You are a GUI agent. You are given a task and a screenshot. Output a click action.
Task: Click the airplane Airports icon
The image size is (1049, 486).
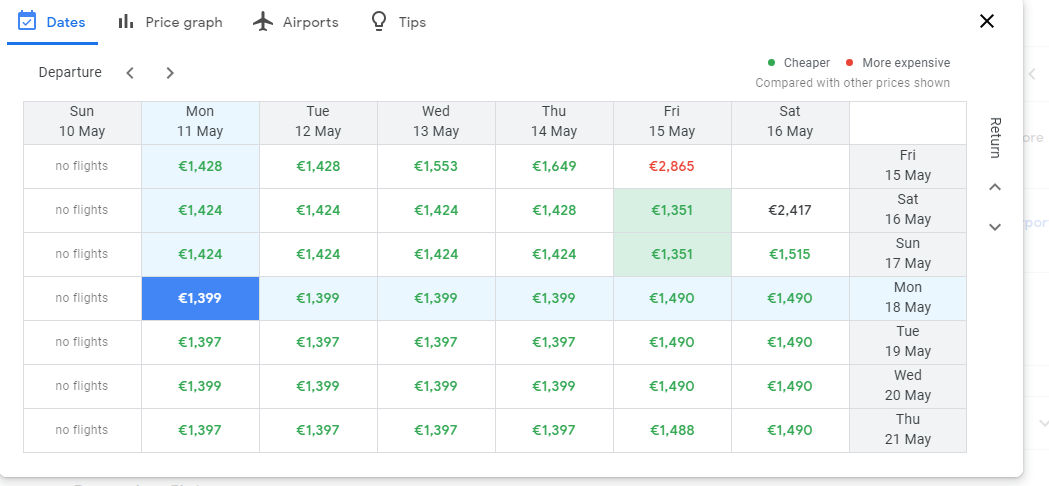click(x=263, y=21)
